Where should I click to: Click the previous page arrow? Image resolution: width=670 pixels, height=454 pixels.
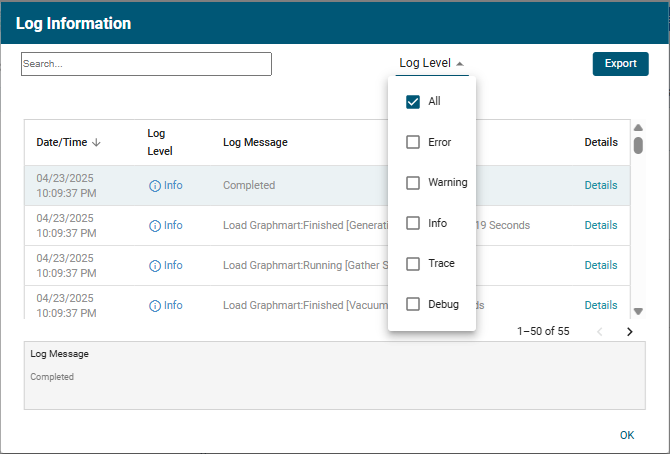600,332
